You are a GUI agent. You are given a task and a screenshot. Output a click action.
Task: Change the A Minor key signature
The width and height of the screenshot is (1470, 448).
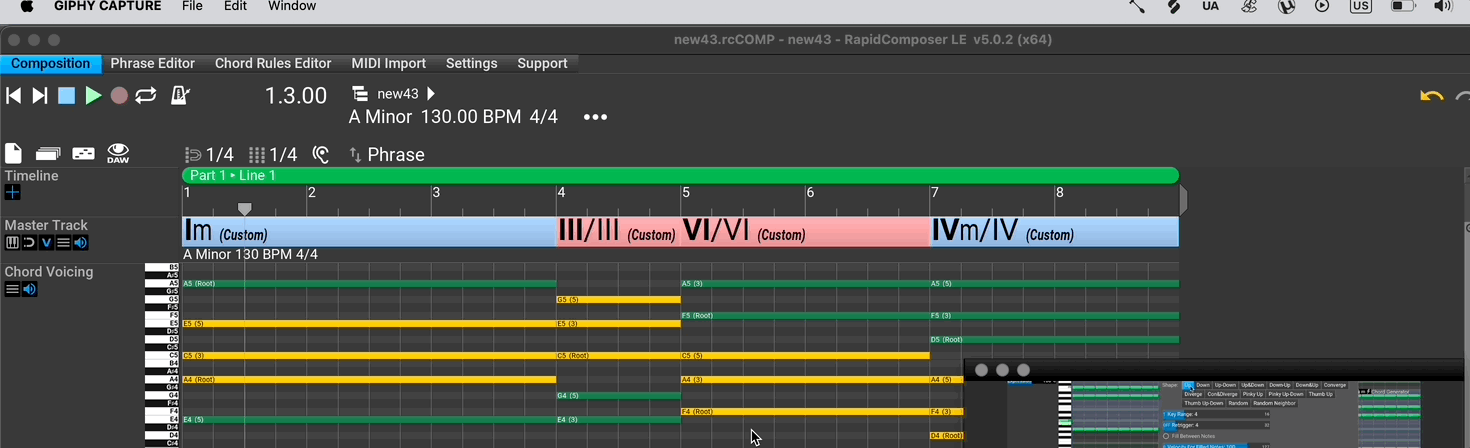(380, 117)
